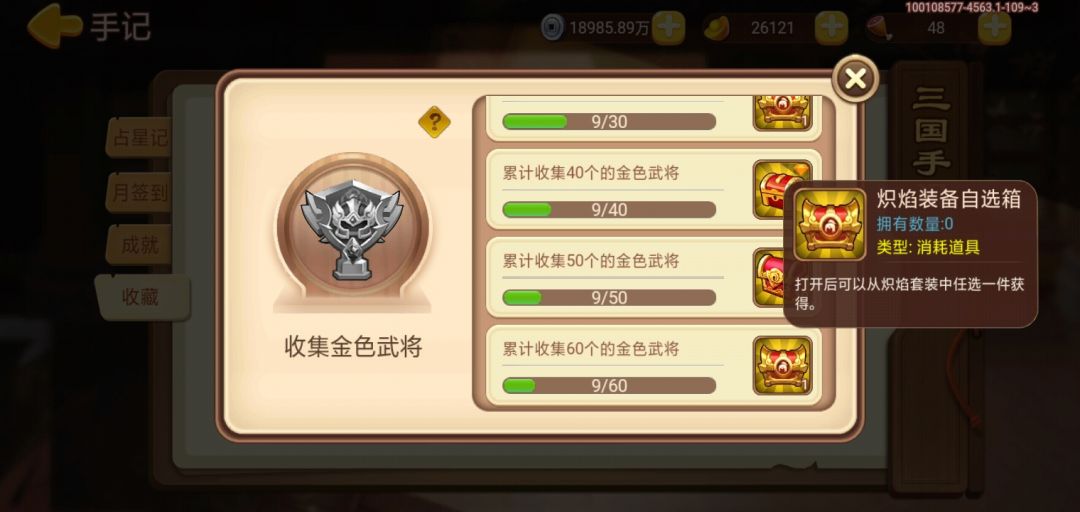1080x512 pixels.
Task: Tap the 9/50 progress bar
Action: pyautogui.click(x=609, y=298)
